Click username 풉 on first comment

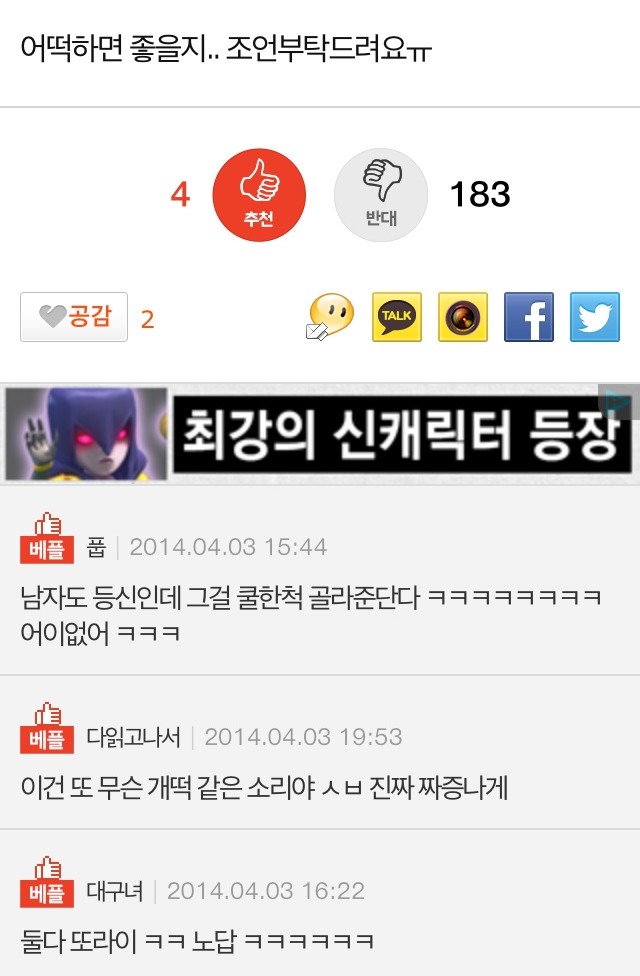coord(96,547)
